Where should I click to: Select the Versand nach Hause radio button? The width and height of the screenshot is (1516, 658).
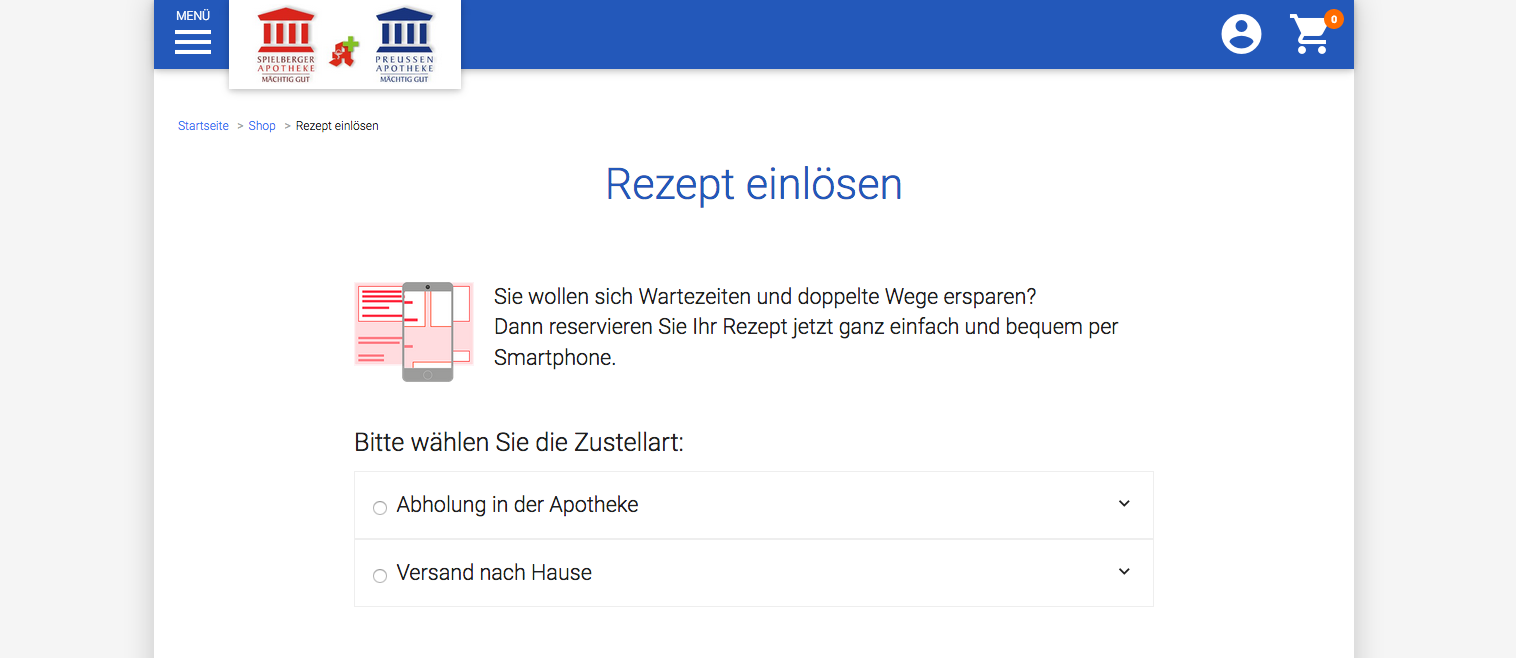pyautogui.click(x=380, y=576)
